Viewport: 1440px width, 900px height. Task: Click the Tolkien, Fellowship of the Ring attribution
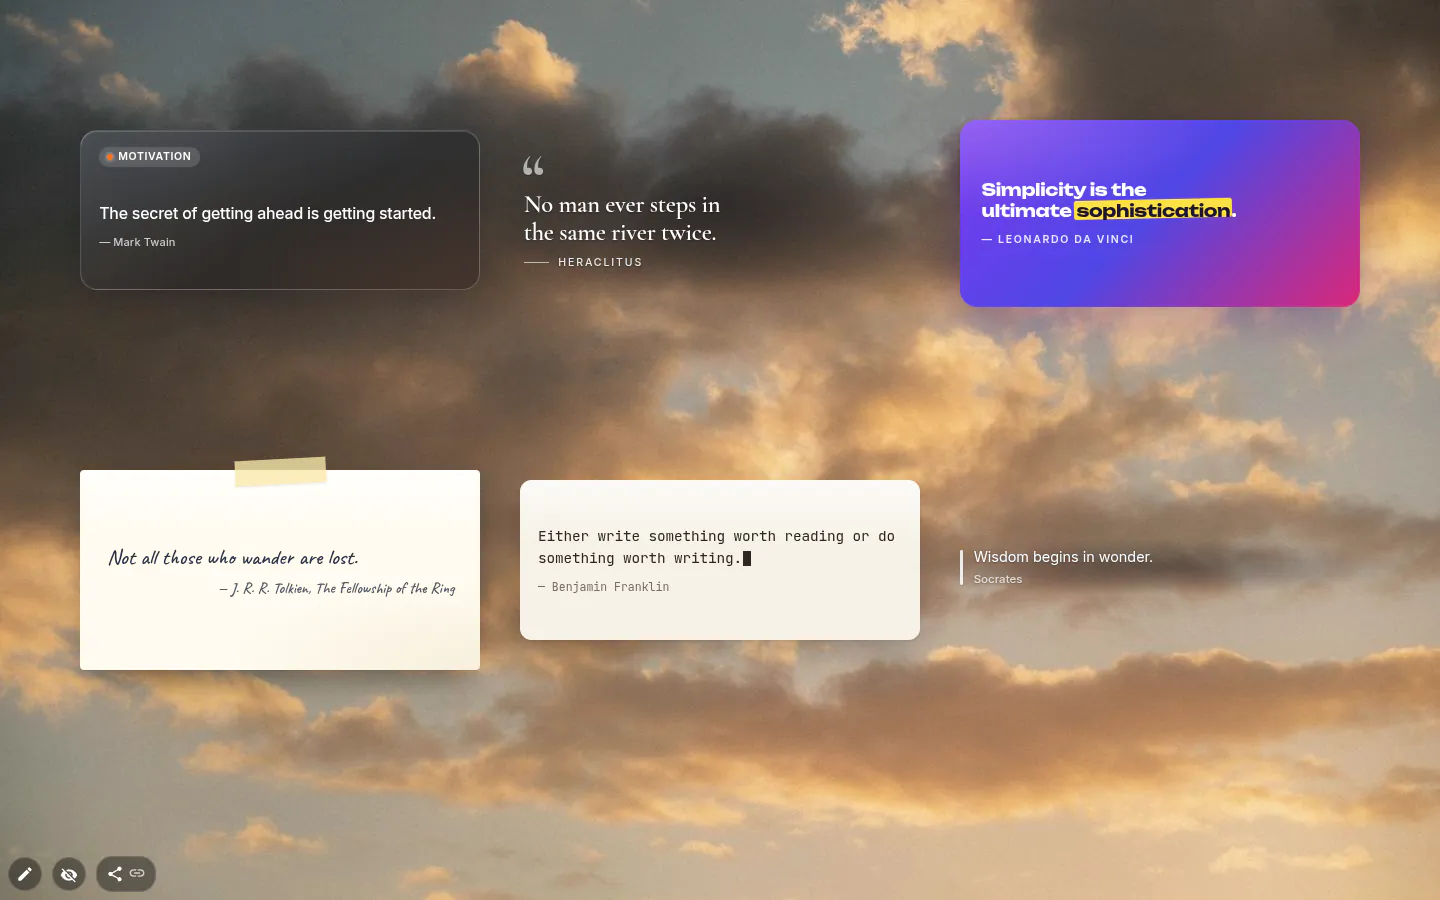click(337, 588)
